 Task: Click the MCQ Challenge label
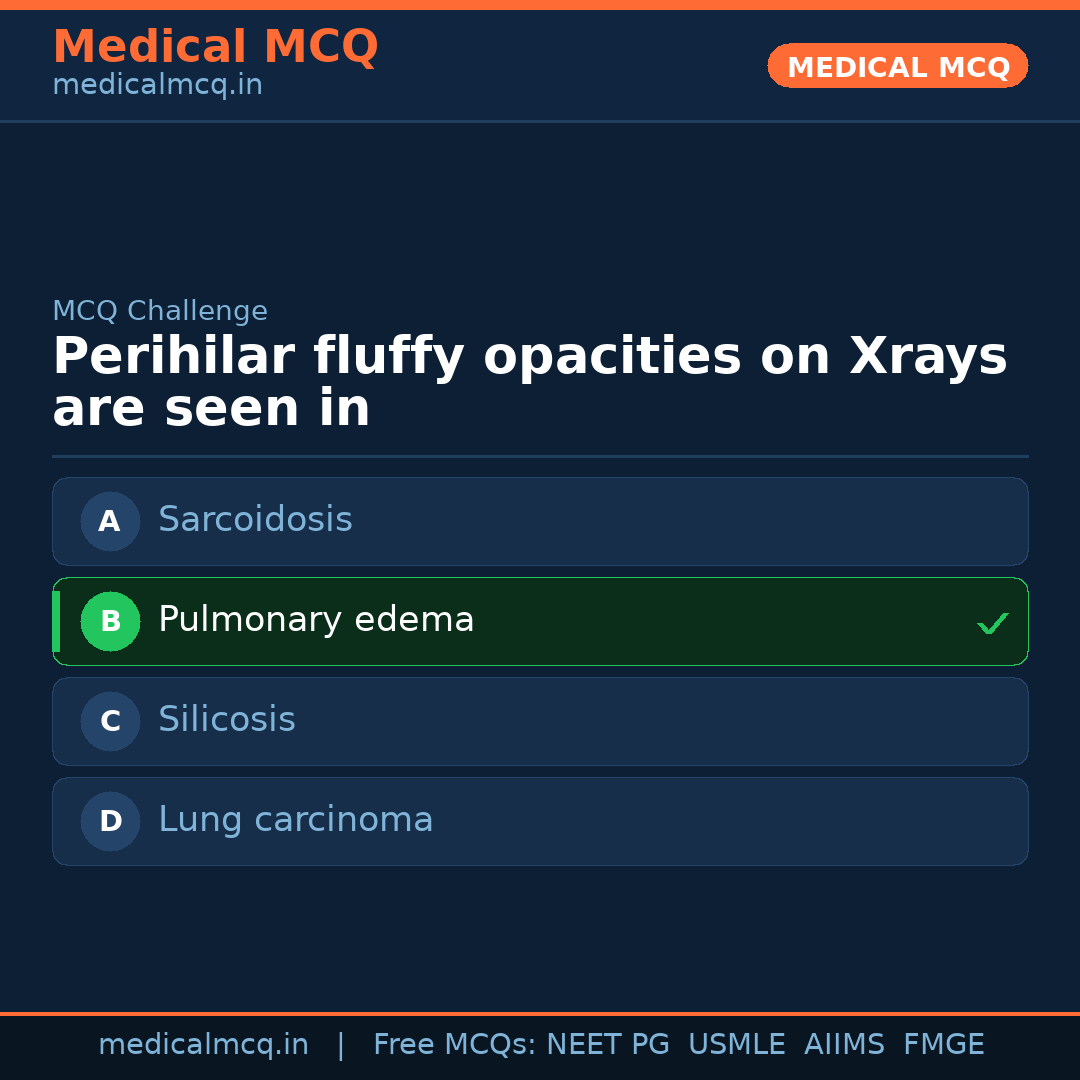[160, 311]
